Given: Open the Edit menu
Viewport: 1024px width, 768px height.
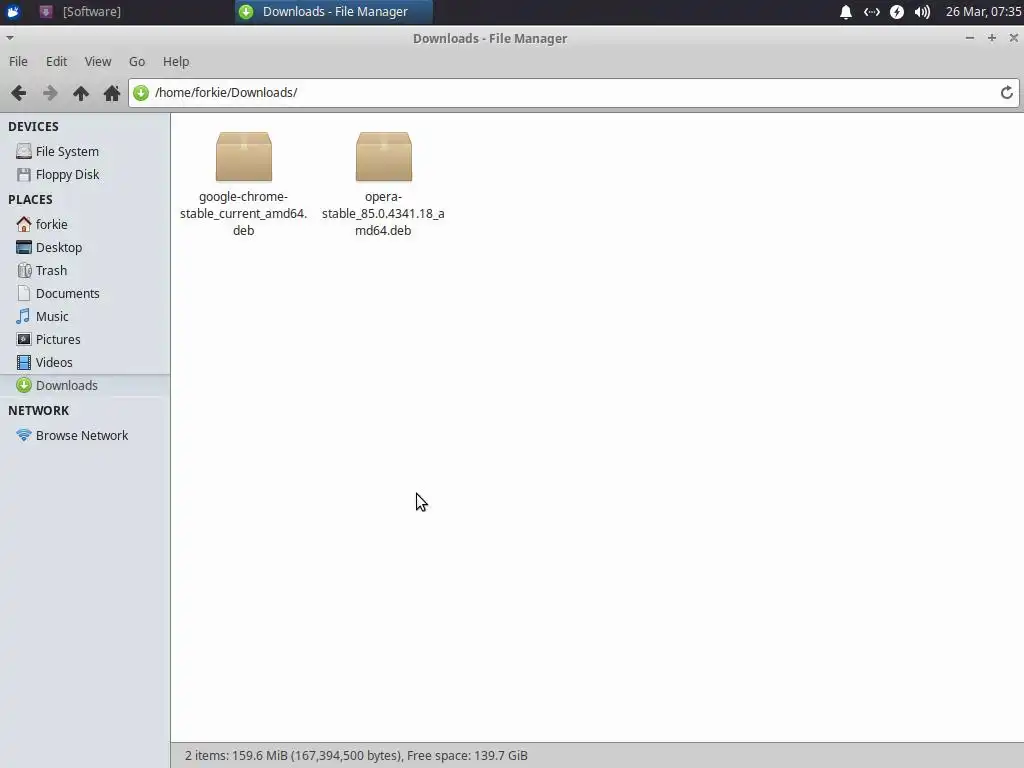Looking at the screenshot, I should pos(56,61).
